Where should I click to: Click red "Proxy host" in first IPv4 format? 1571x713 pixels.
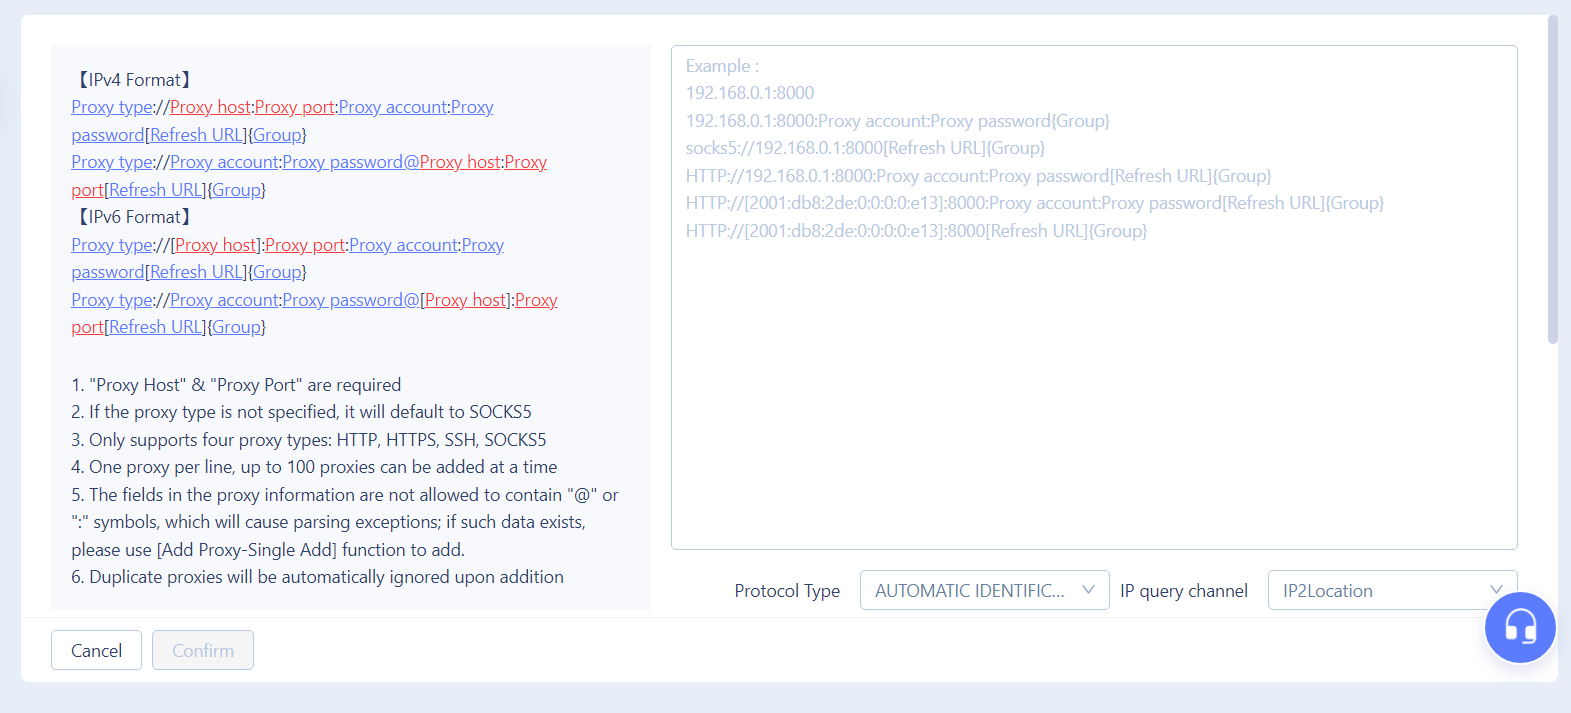pos(210,108)
